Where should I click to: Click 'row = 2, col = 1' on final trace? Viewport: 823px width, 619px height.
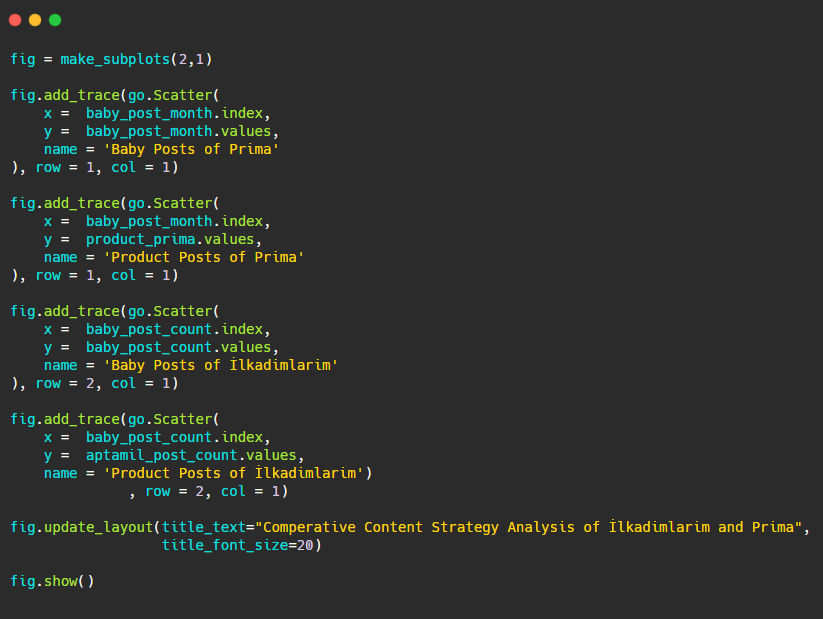(x=213, y=491)
